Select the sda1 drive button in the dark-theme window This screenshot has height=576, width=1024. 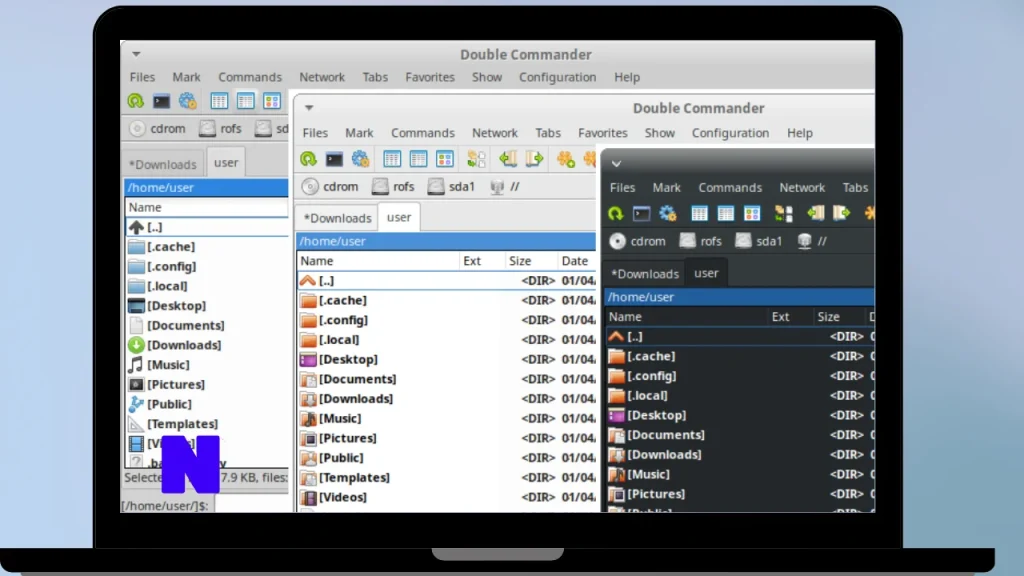point(759,241)
